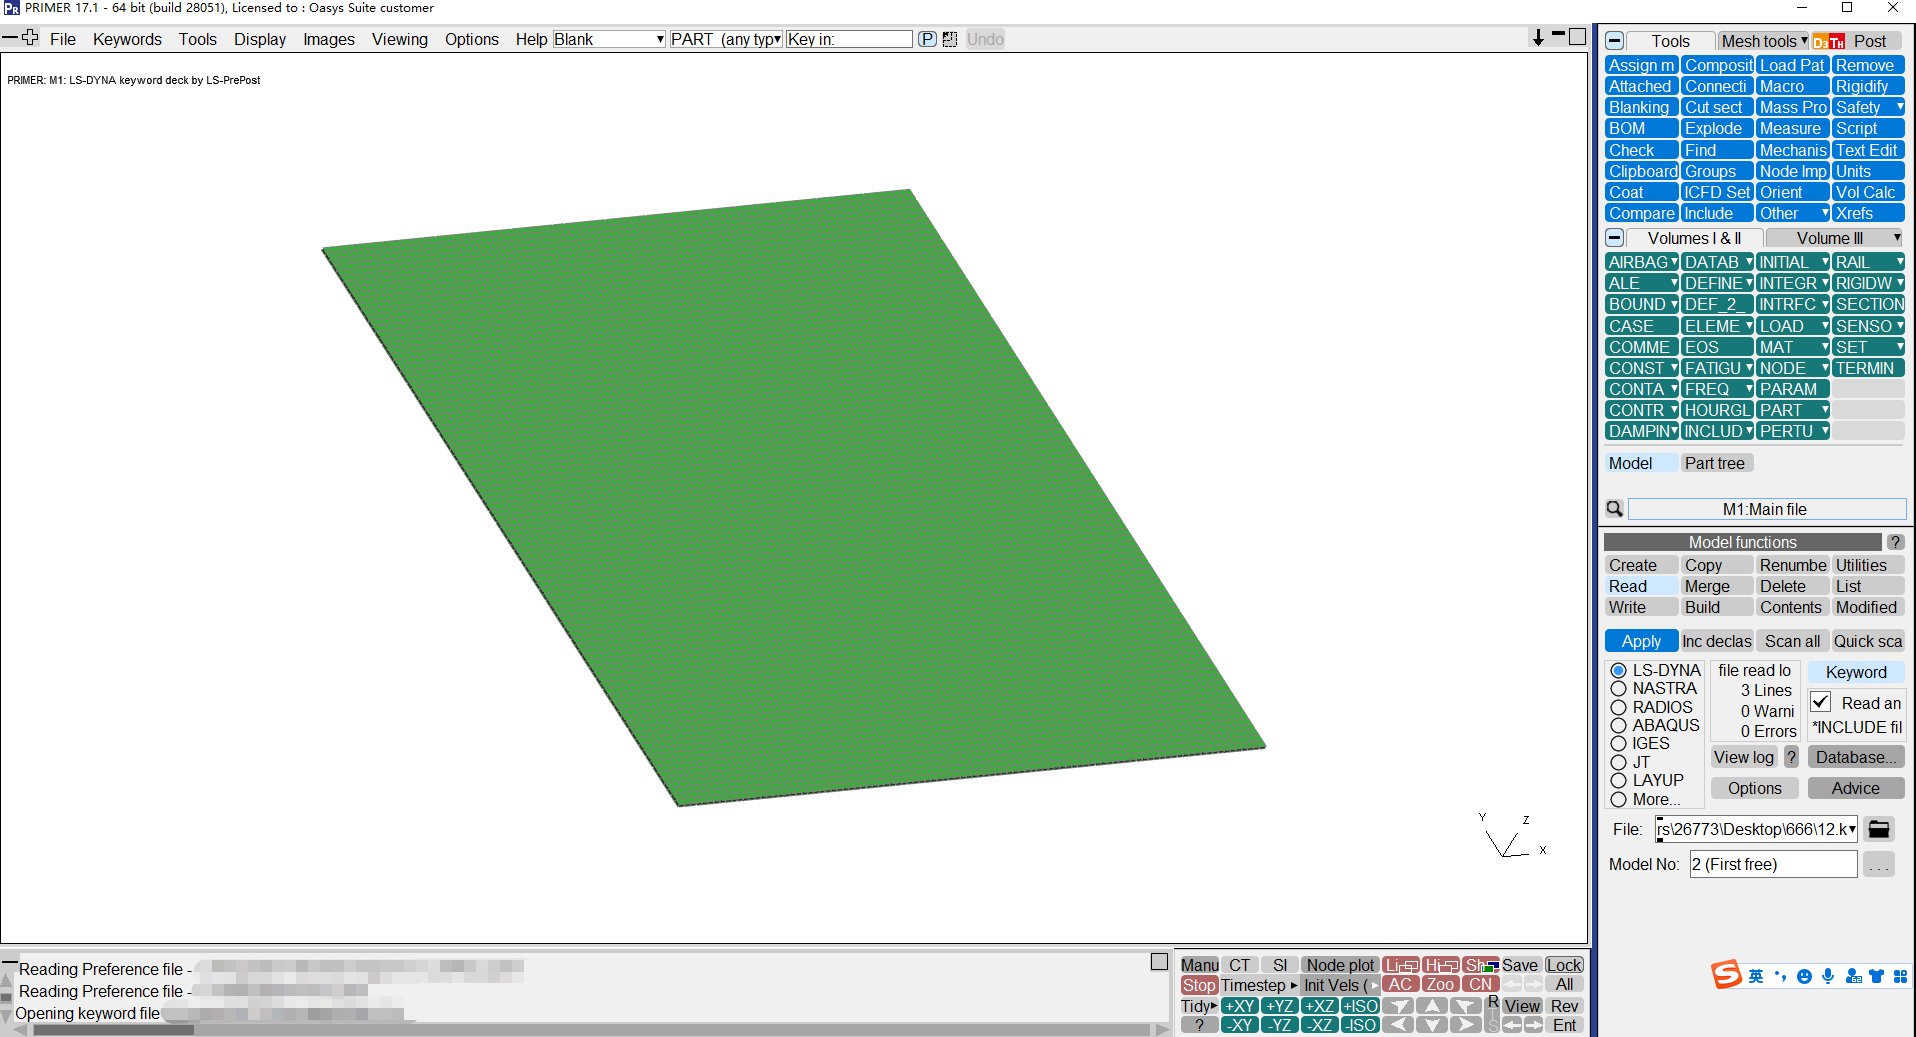Click the plus cross icon left of File
This screenshot has height=1037, width=1916.
(30, 38)
